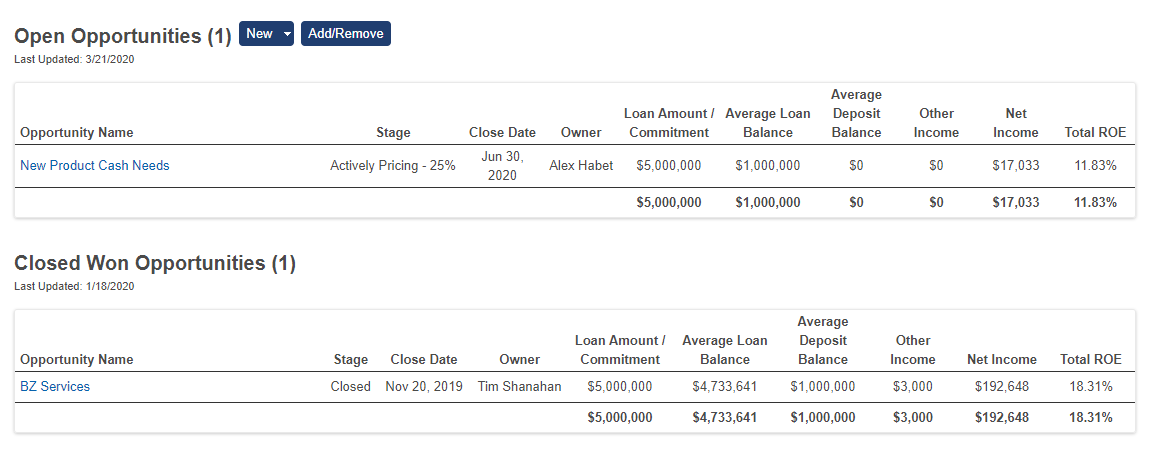This screenshot has width=1152, height=451.
Task: Click Net Income header in Open Opportunities table
Action: (1016, 123)
